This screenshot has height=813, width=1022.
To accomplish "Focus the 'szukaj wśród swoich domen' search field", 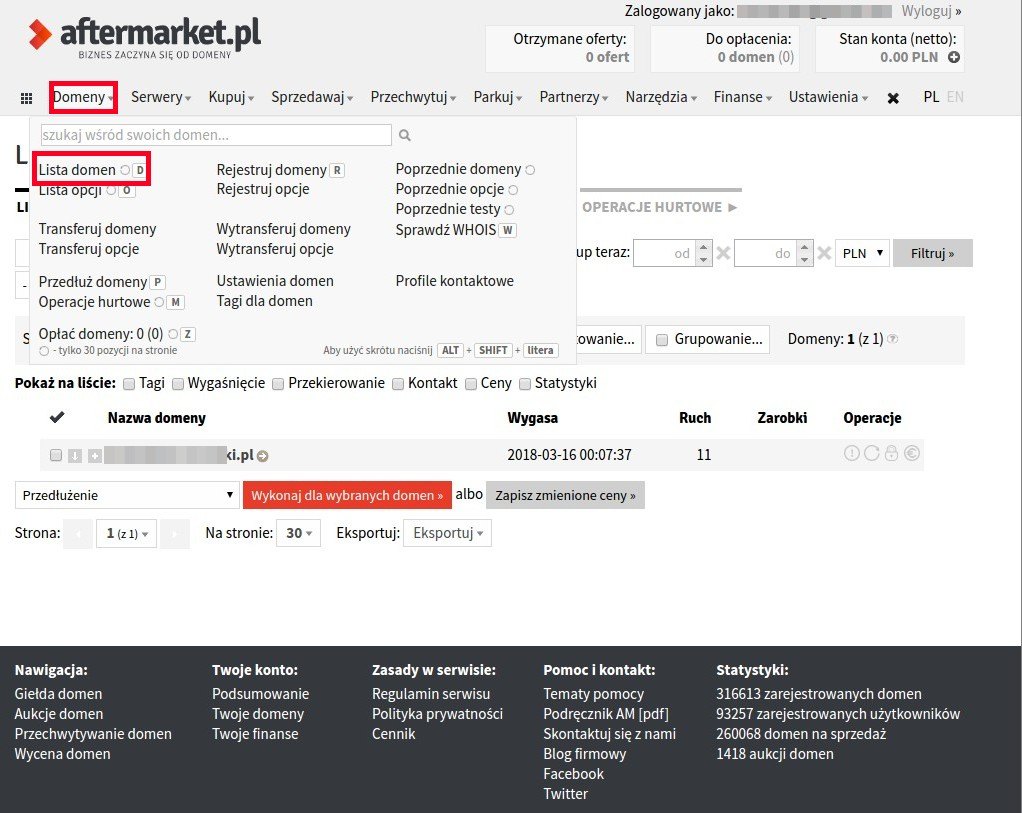I will tap(216, 135).
